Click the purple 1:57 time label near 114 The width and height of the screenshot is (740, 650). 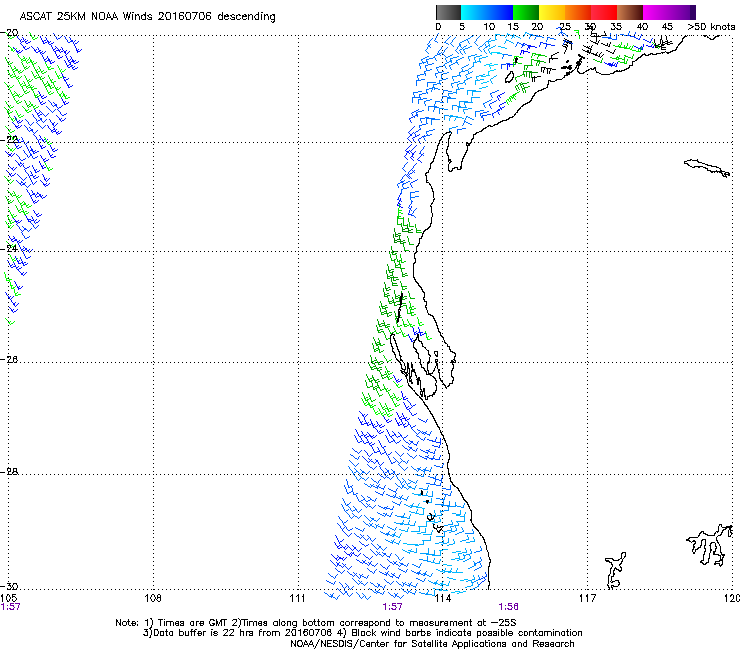point(392,607)
